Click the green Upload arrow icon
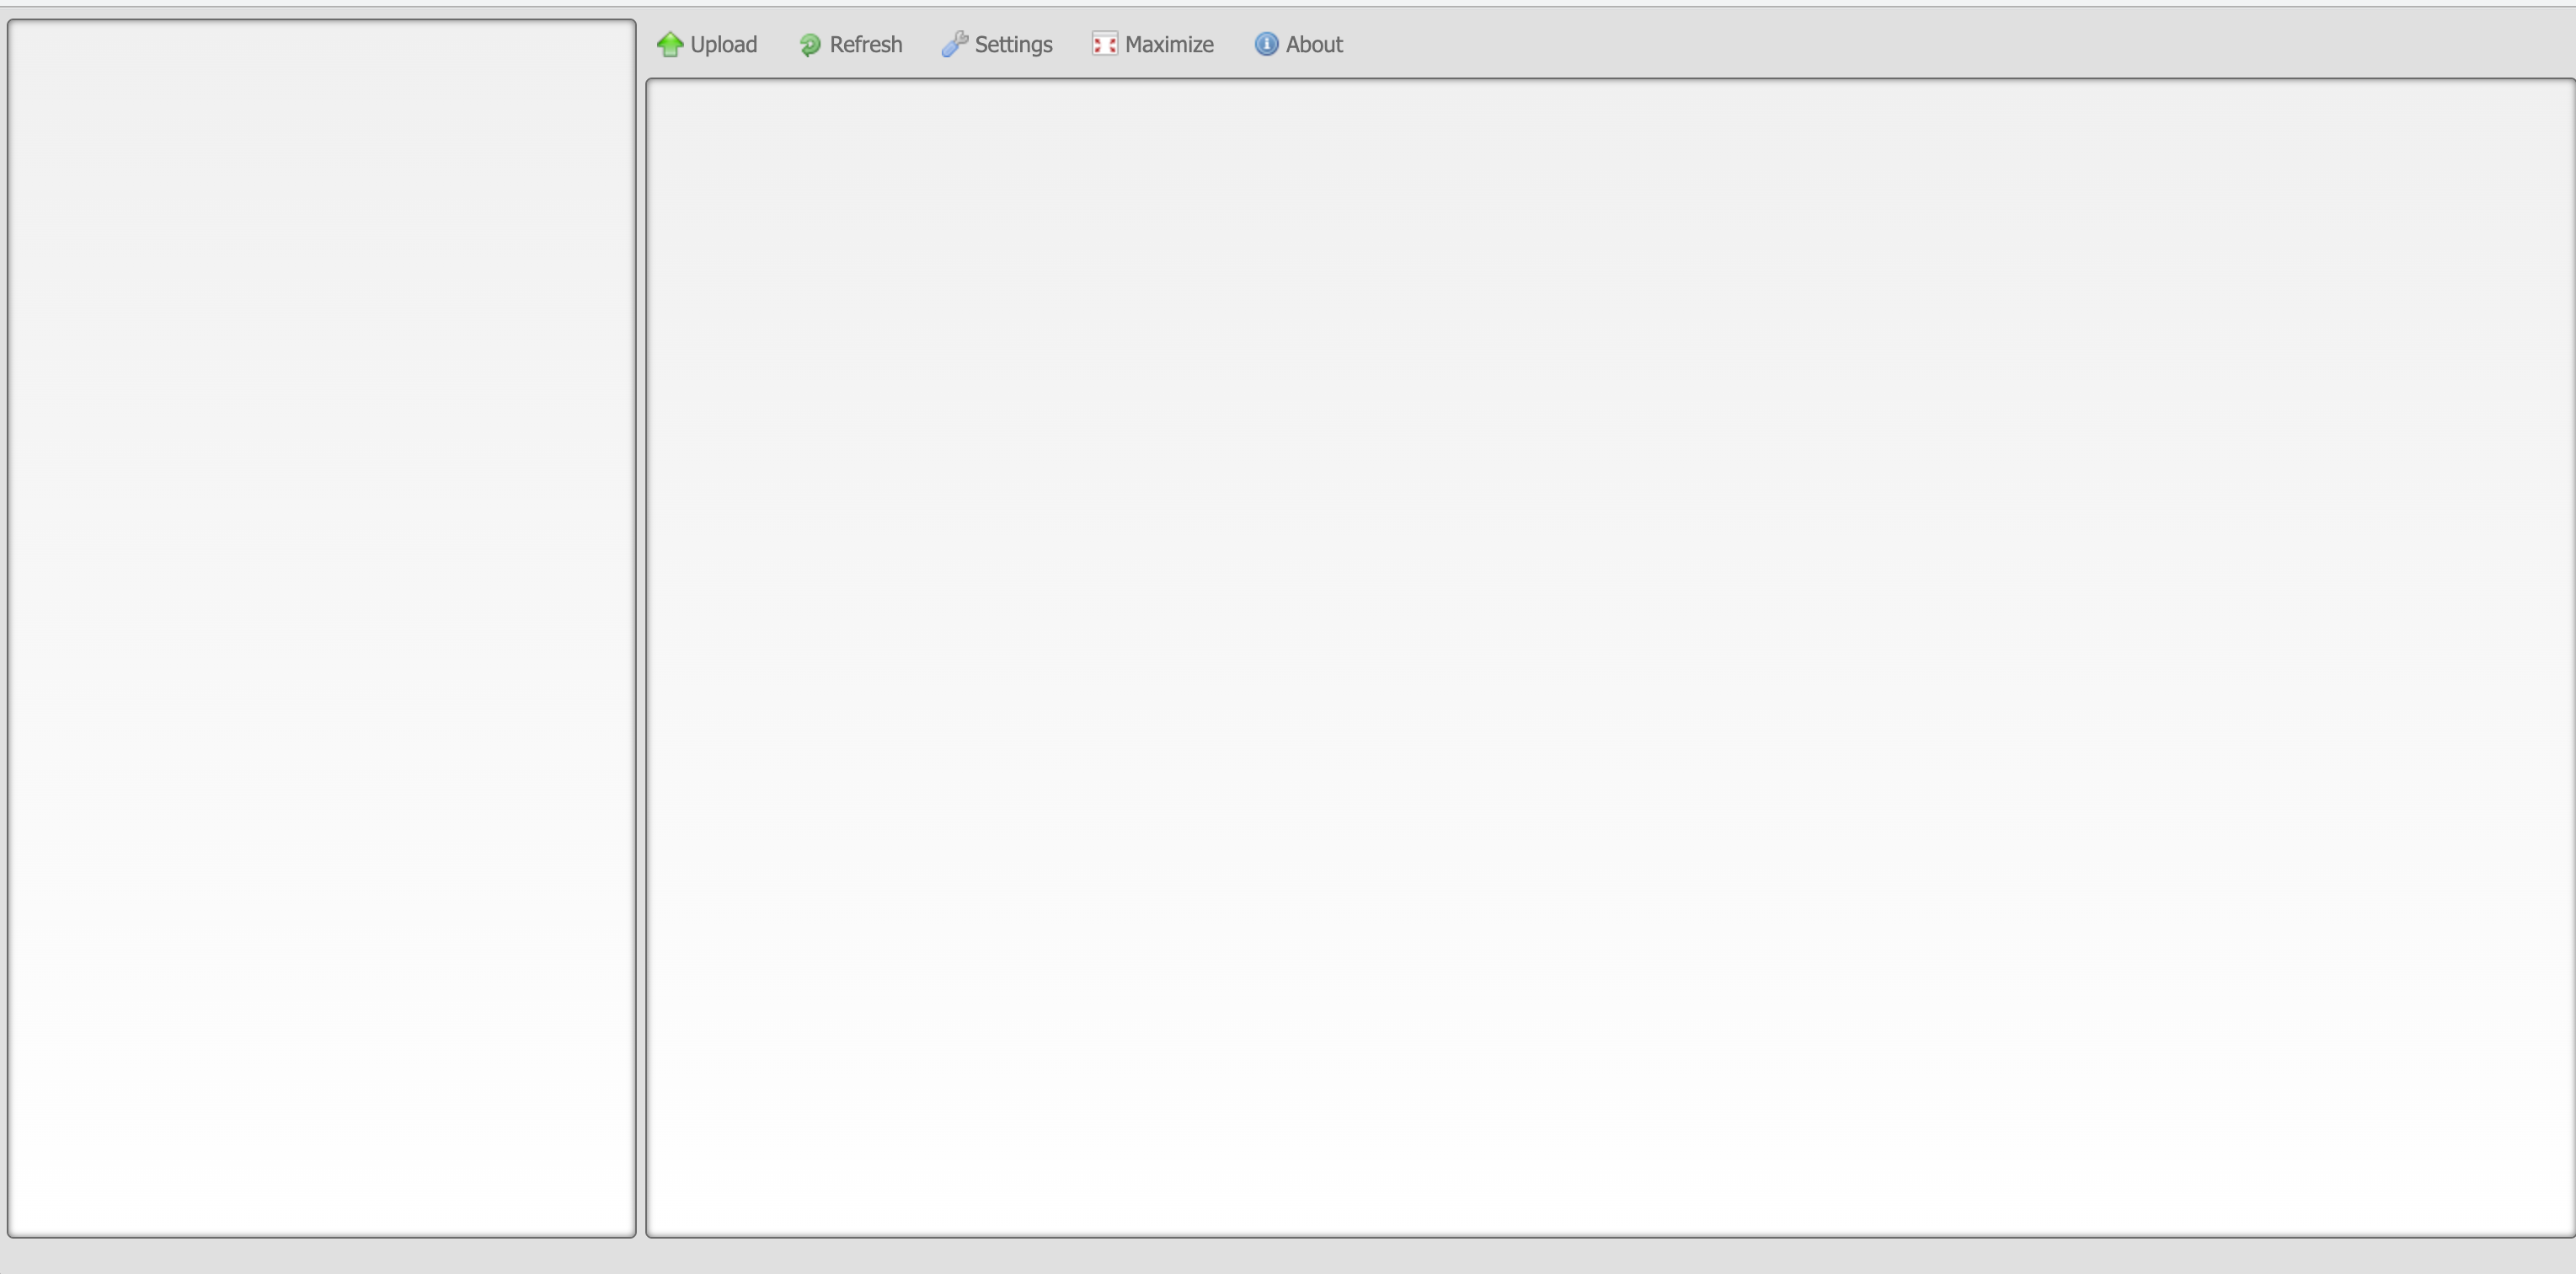The image size is (2576, 1274). click(x=670, y=44)
